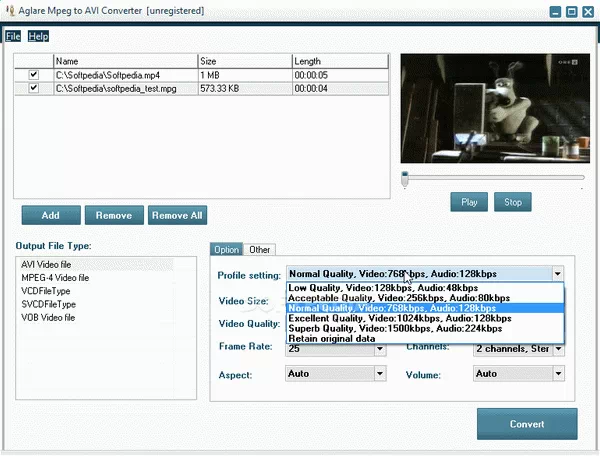The image size is (600, 456).
Task: Play the video preview
Action: point(469,202)
